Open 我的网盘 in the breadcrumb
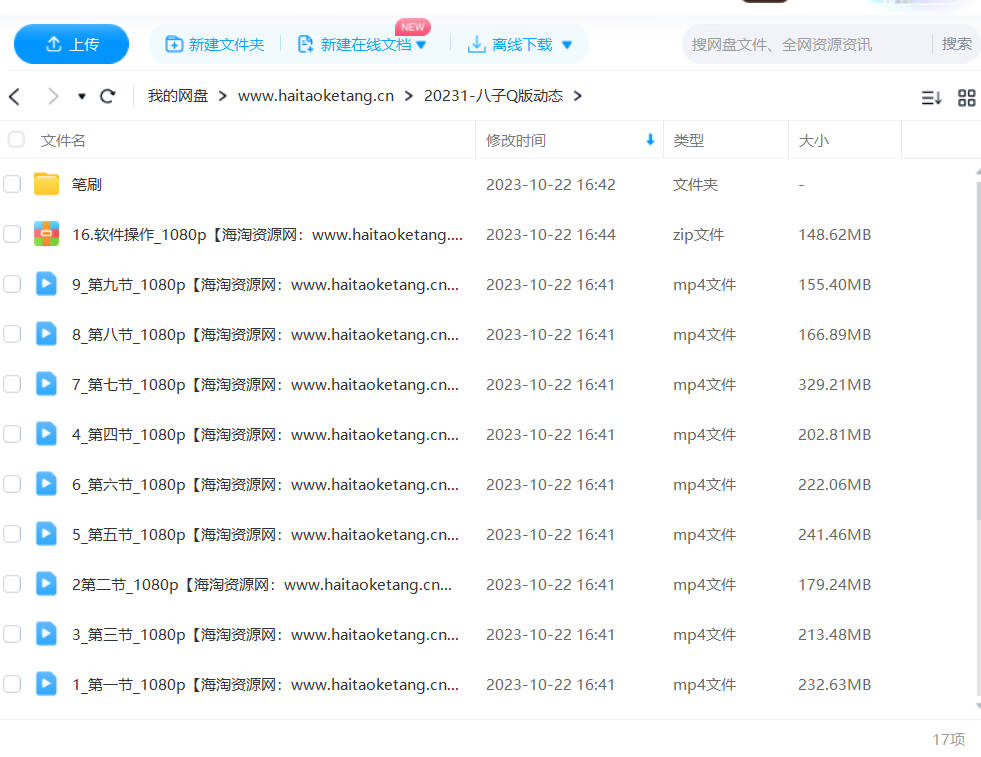This screenshot has height=757, width=981. pos(178,96)
